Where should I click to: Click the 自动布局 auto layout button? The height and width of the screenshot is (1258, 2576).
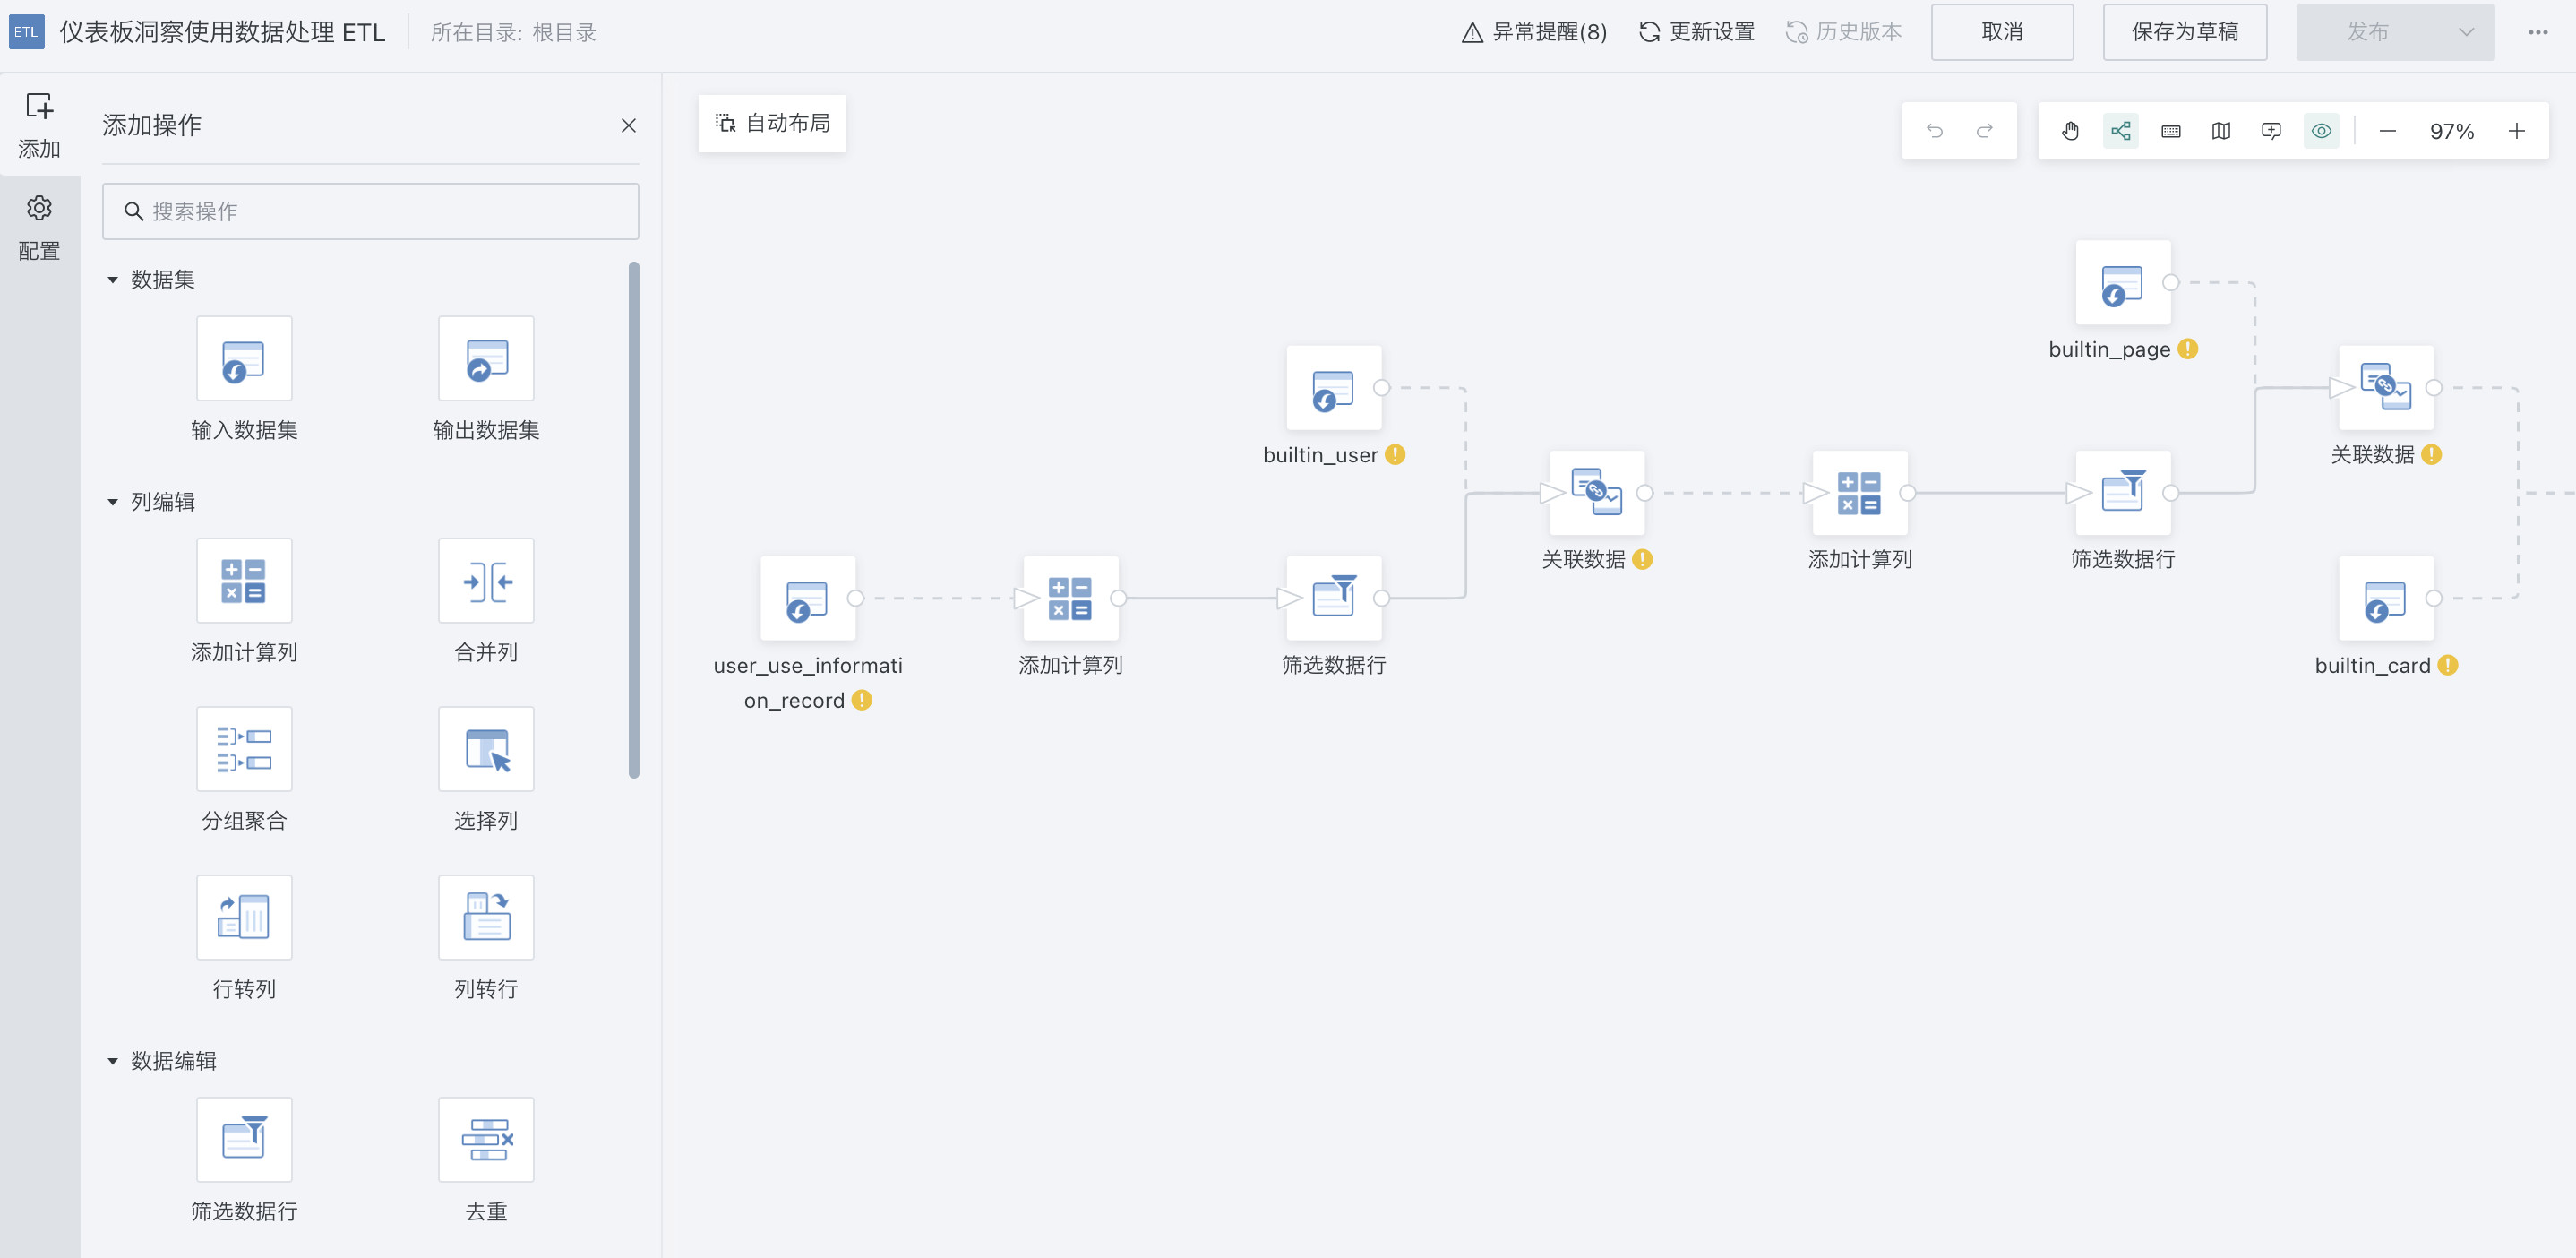(772, 123)
